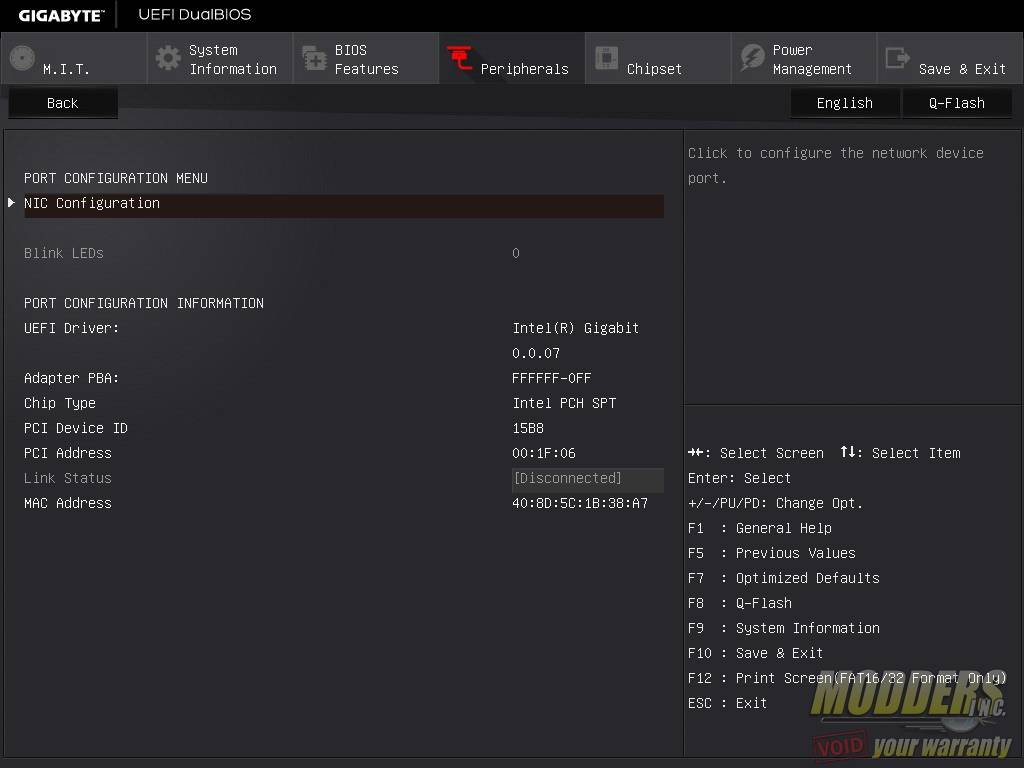Viewport: 1024px width, 768px height.
Task: Click the PCI Device ID label
Action: [76, 428]
